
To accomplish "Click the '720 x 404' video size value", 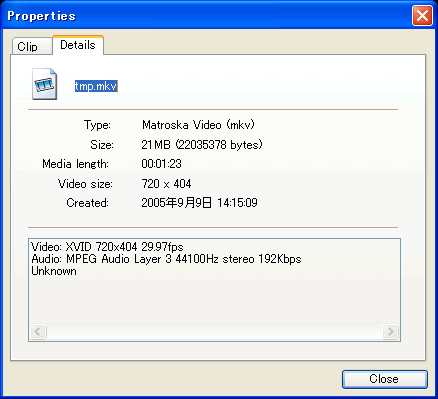I will [166, 184].
